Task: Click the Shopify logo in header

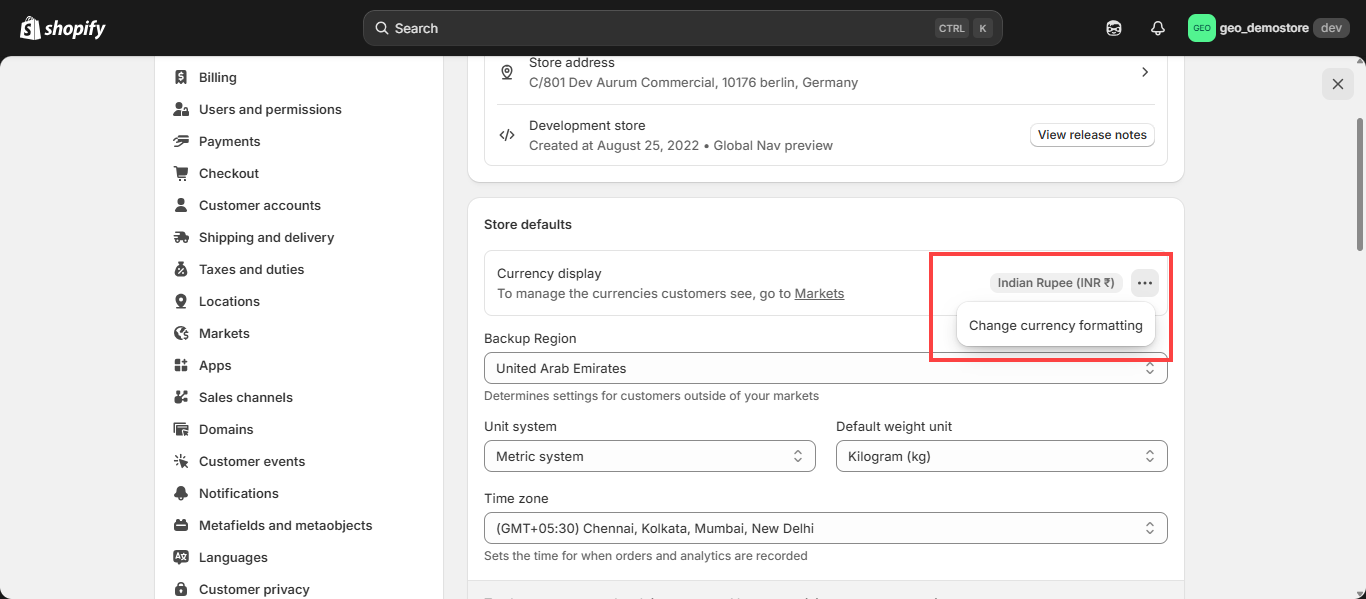Action: (63, 28)
